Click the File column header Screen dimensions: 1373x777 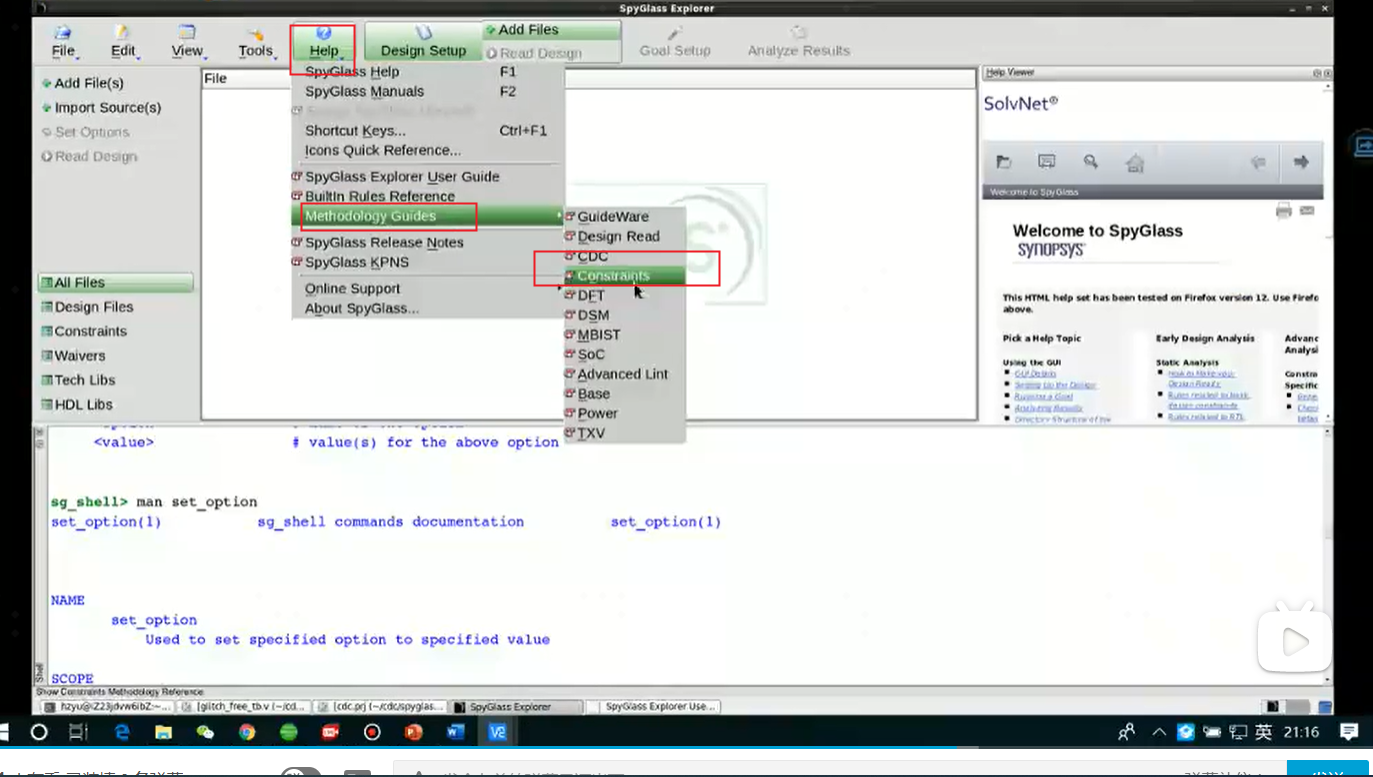(x=588, y=78)
